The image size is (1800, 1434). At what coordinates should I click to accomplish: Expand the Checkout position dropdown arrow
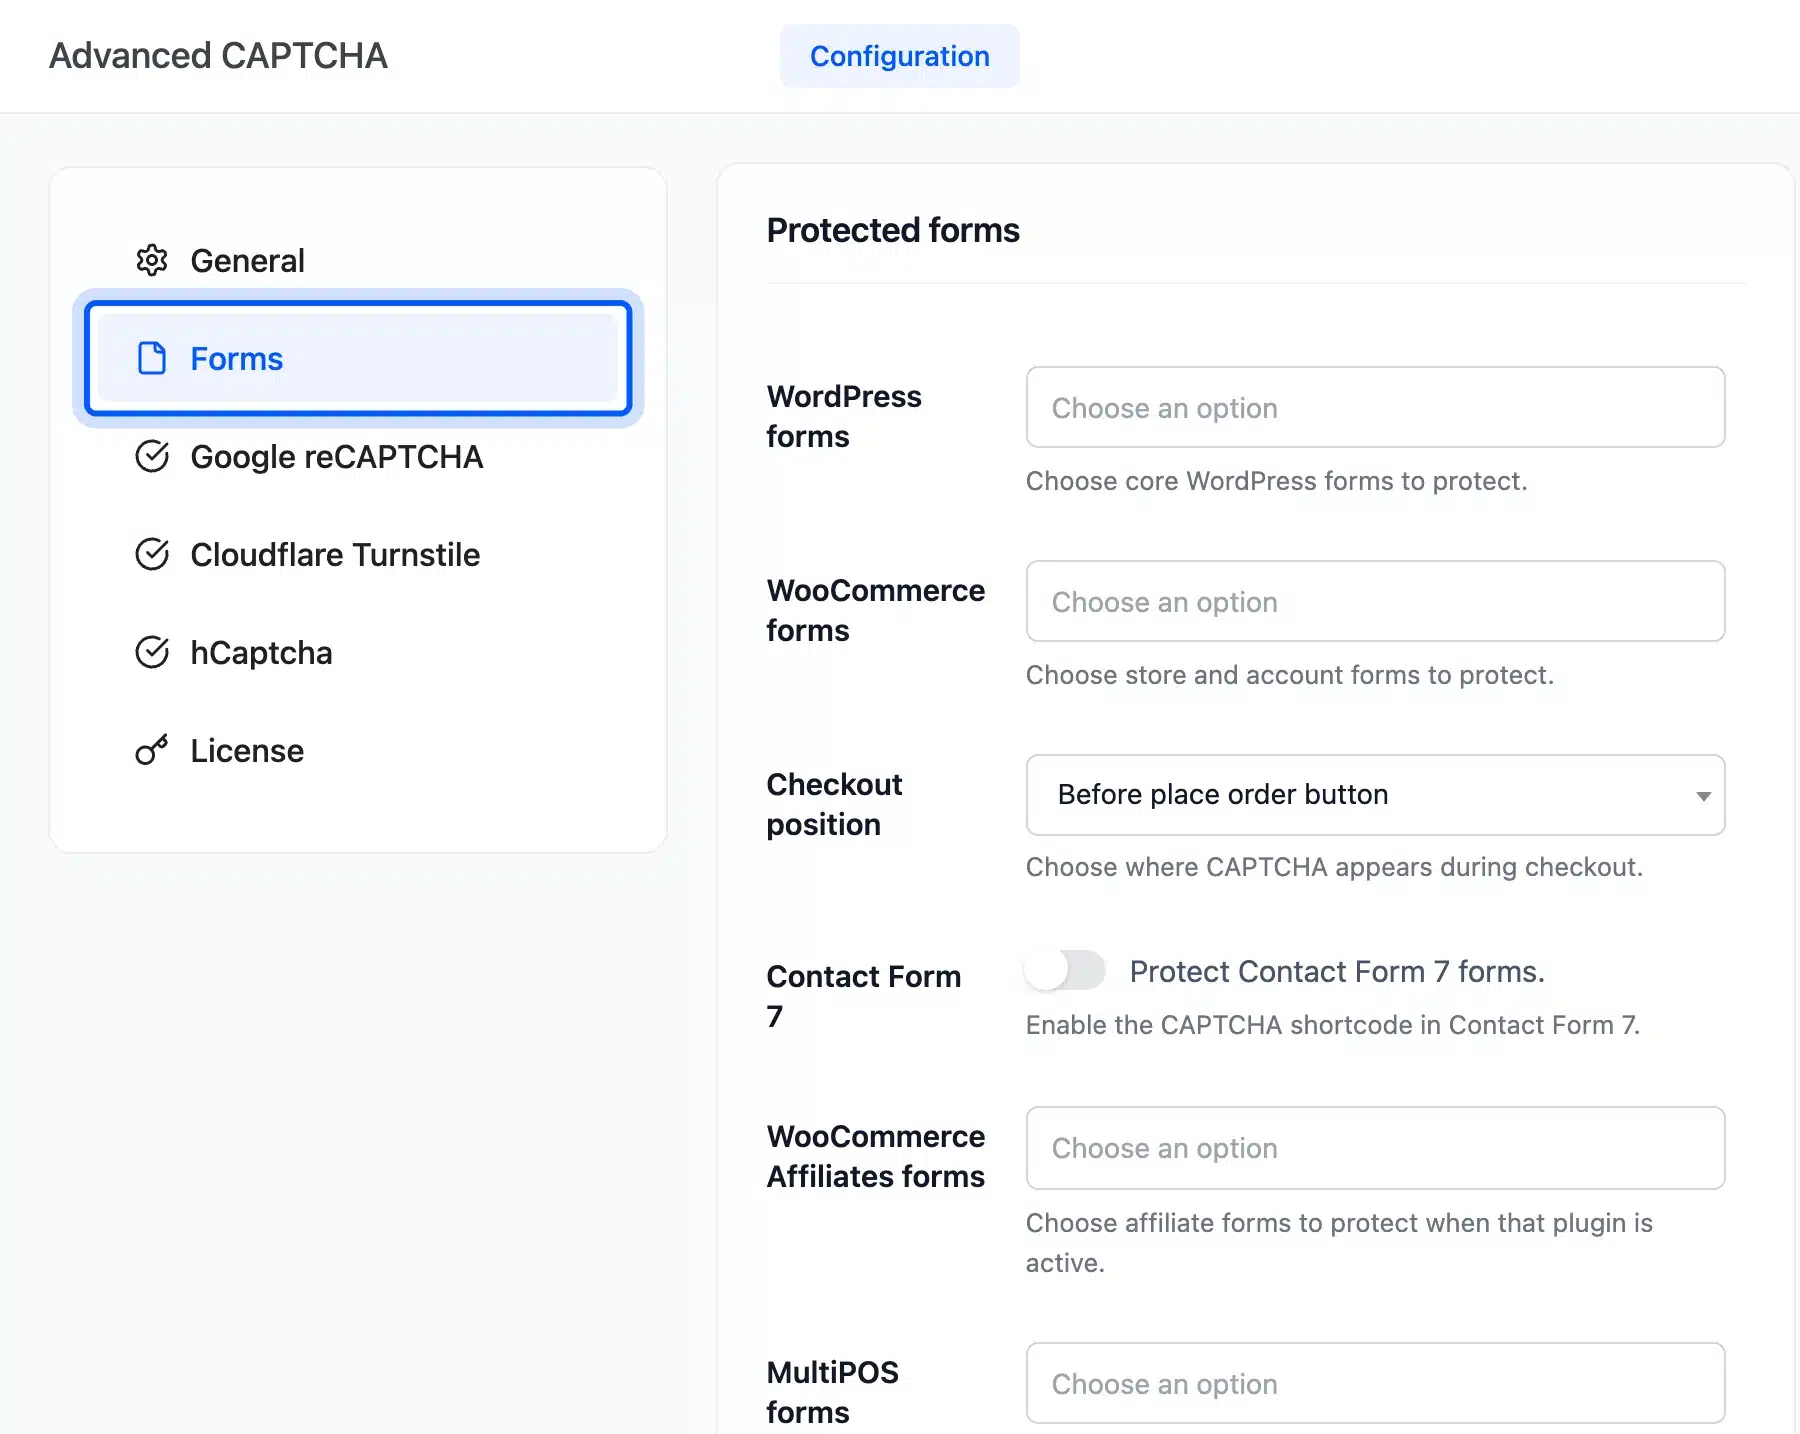coord(1703,796)
